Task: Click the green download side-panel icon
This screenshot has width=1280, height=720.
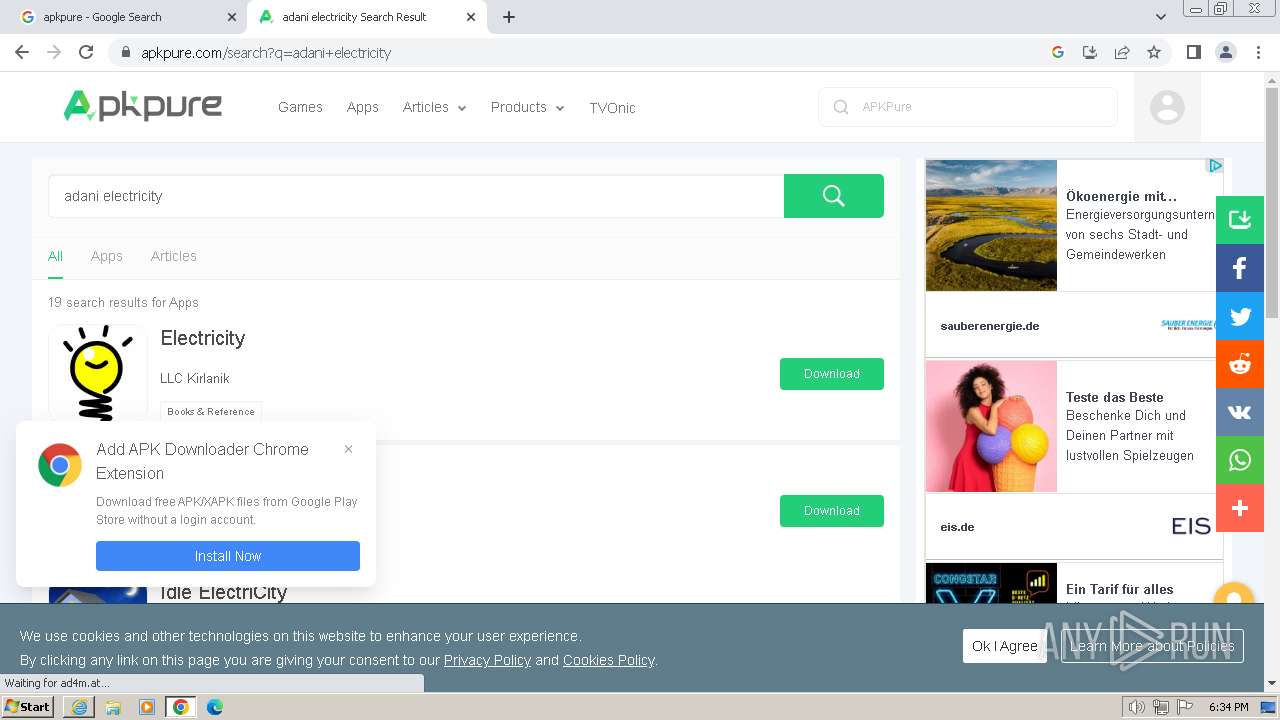Action: tap(1240, 220)
